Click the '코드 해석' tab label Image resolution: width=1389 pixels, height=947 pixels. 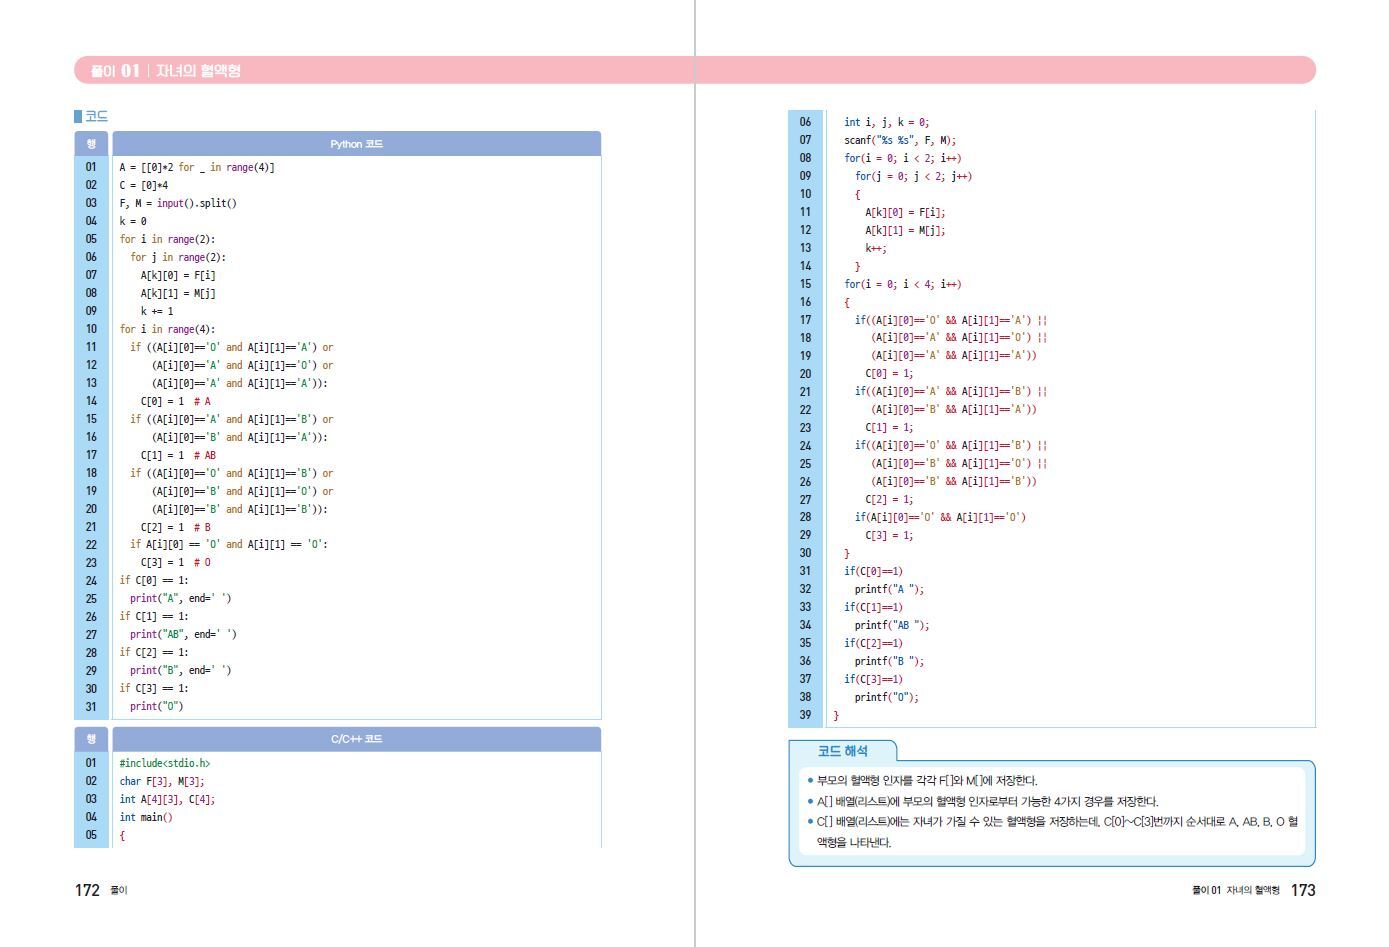pyautogui.click(x=843, y=751)
